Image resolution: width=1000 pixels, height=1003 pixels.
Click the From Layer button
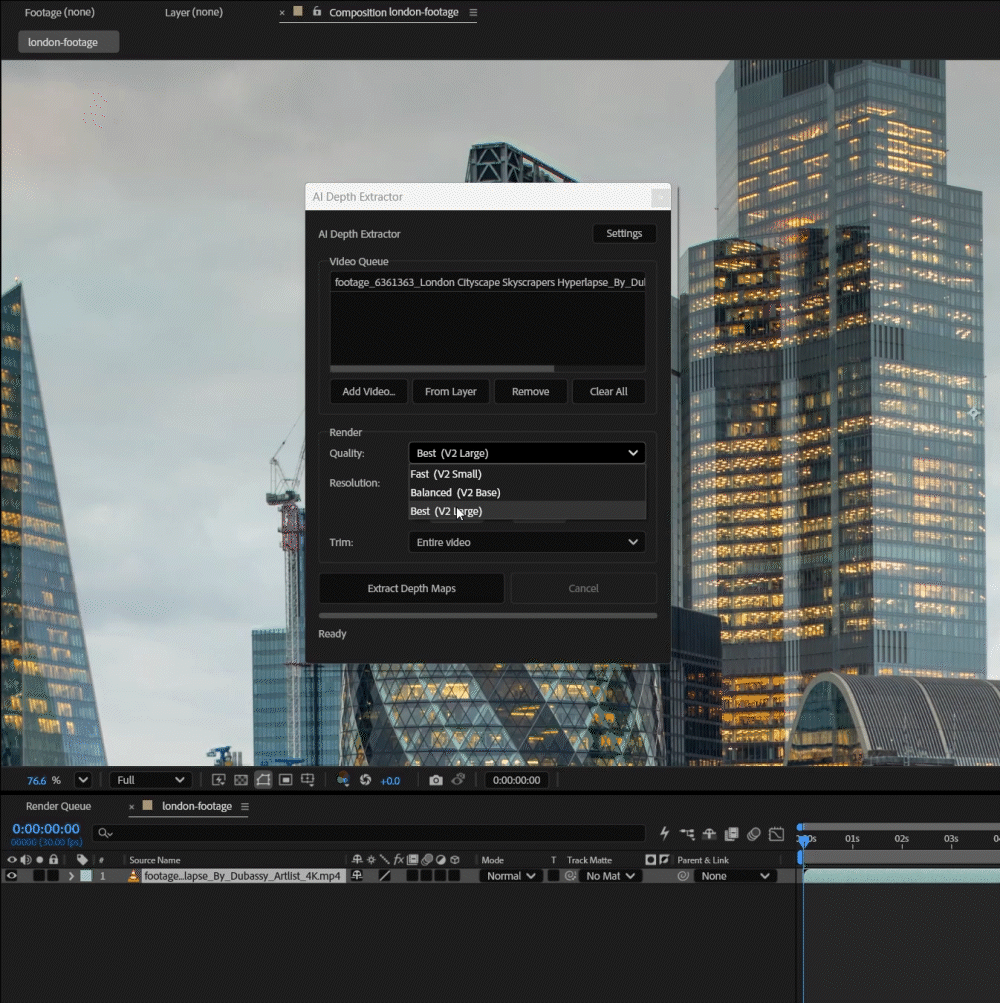(450, 391)
